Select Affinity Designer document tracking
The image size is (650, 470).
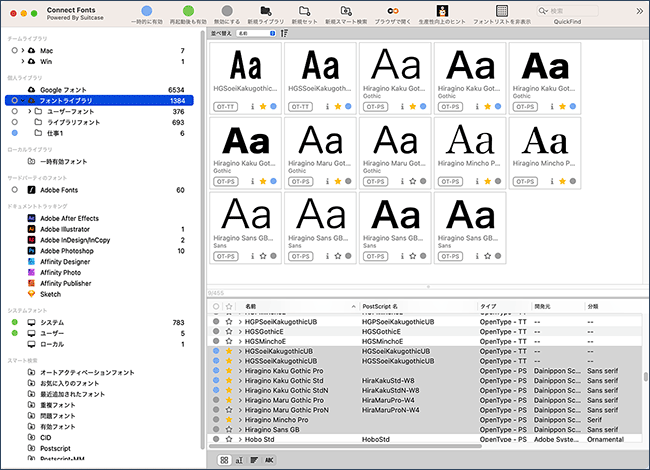click(65, 262)
